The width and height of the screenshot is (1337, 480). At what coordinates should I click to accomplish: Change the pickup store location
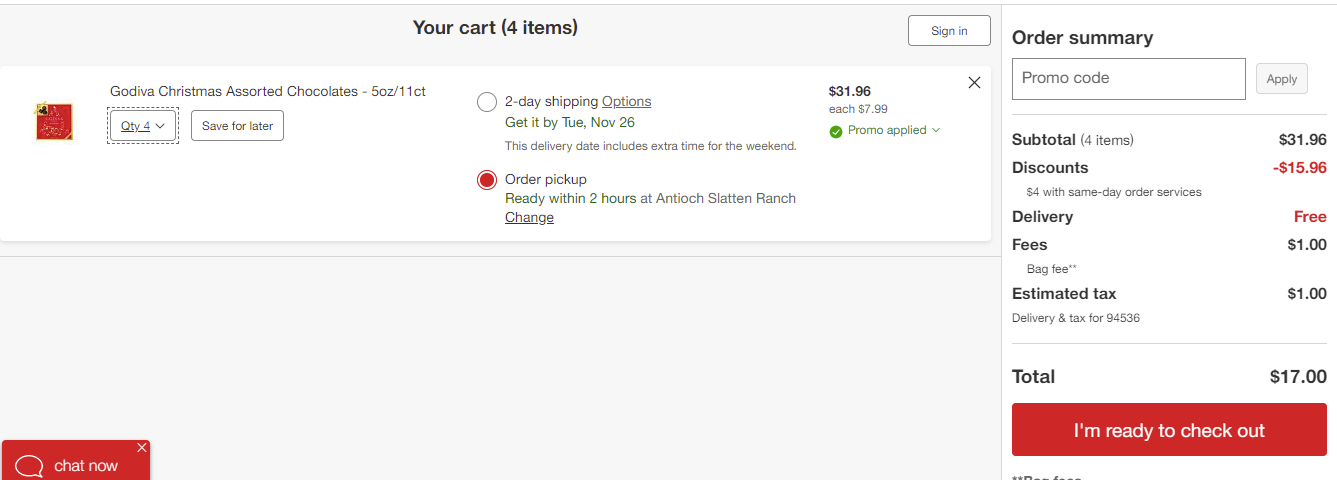tap(529, 217)
